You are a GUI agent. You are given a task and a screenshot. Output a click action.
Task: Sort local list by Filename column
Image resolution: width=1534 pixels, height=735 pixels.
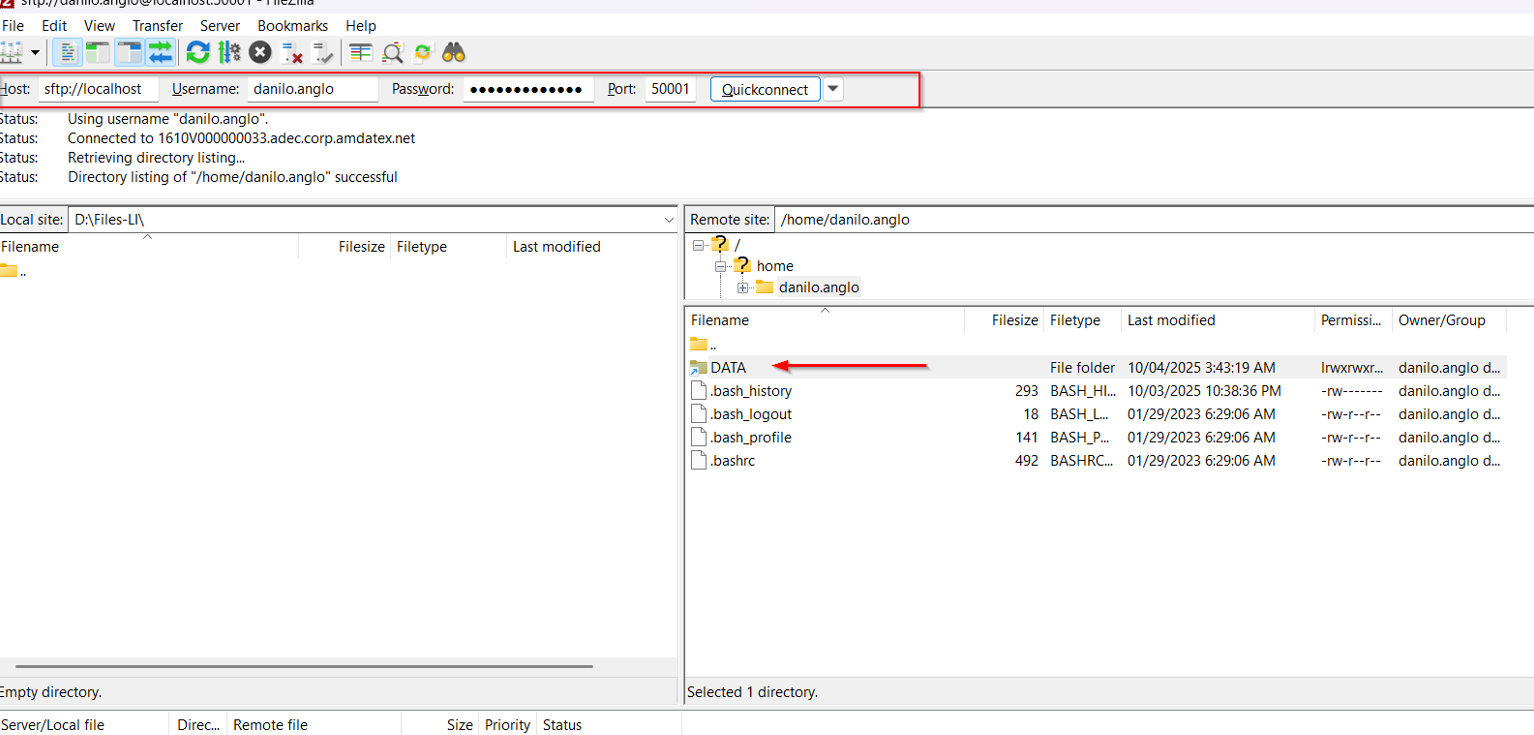coord(148,246)
